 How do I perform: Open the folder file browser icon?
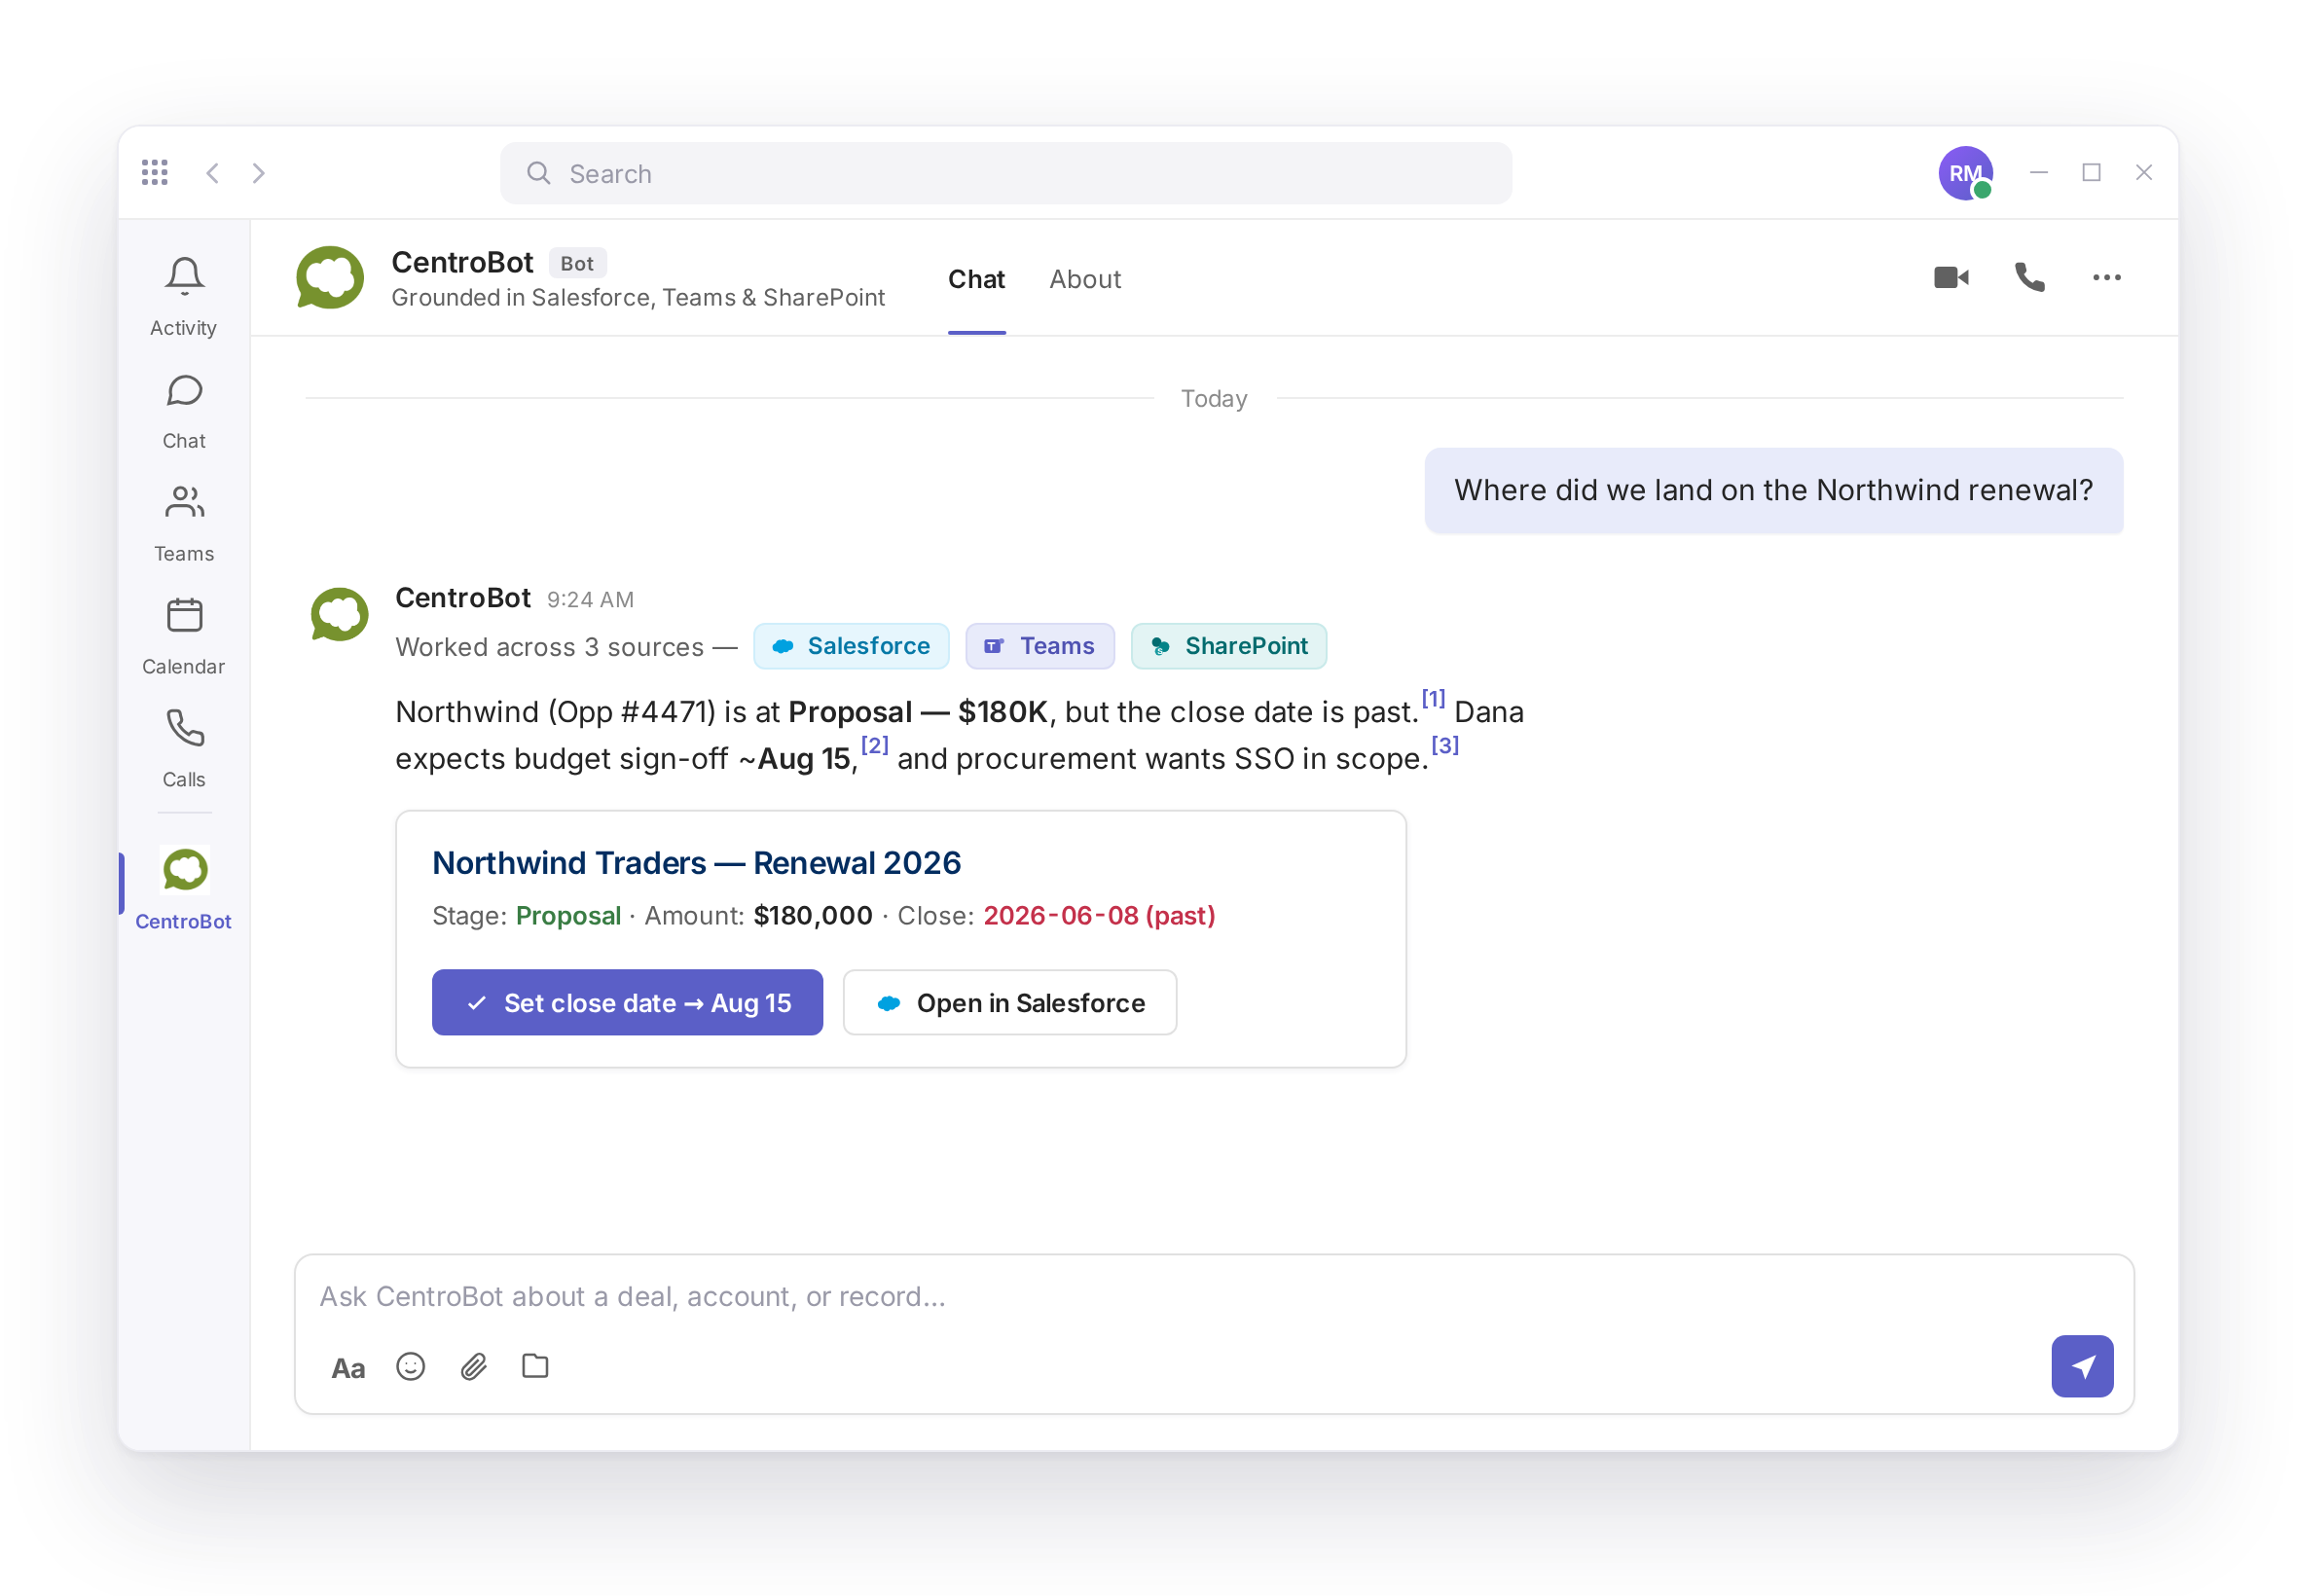click(x=535, y=1365)
